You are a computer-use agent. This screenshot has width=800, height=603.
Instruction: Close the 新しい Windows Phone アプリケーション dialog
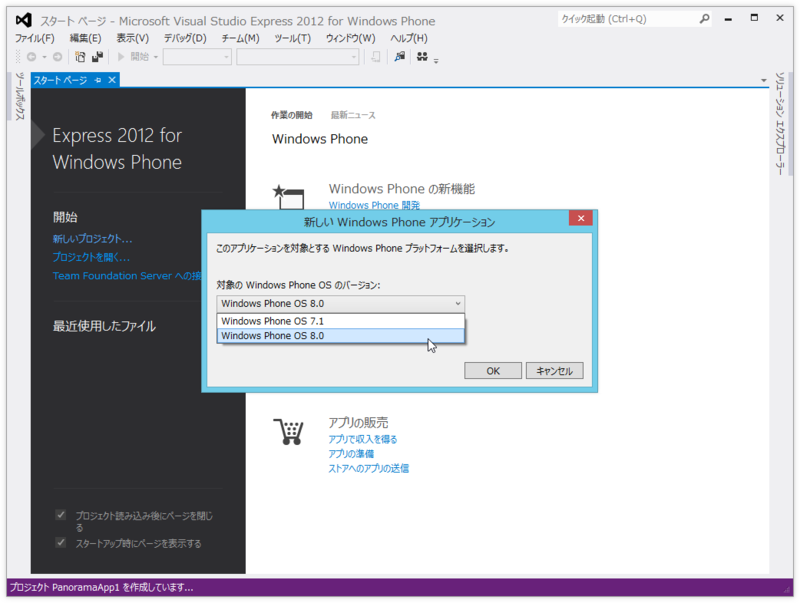coord(581,218)
